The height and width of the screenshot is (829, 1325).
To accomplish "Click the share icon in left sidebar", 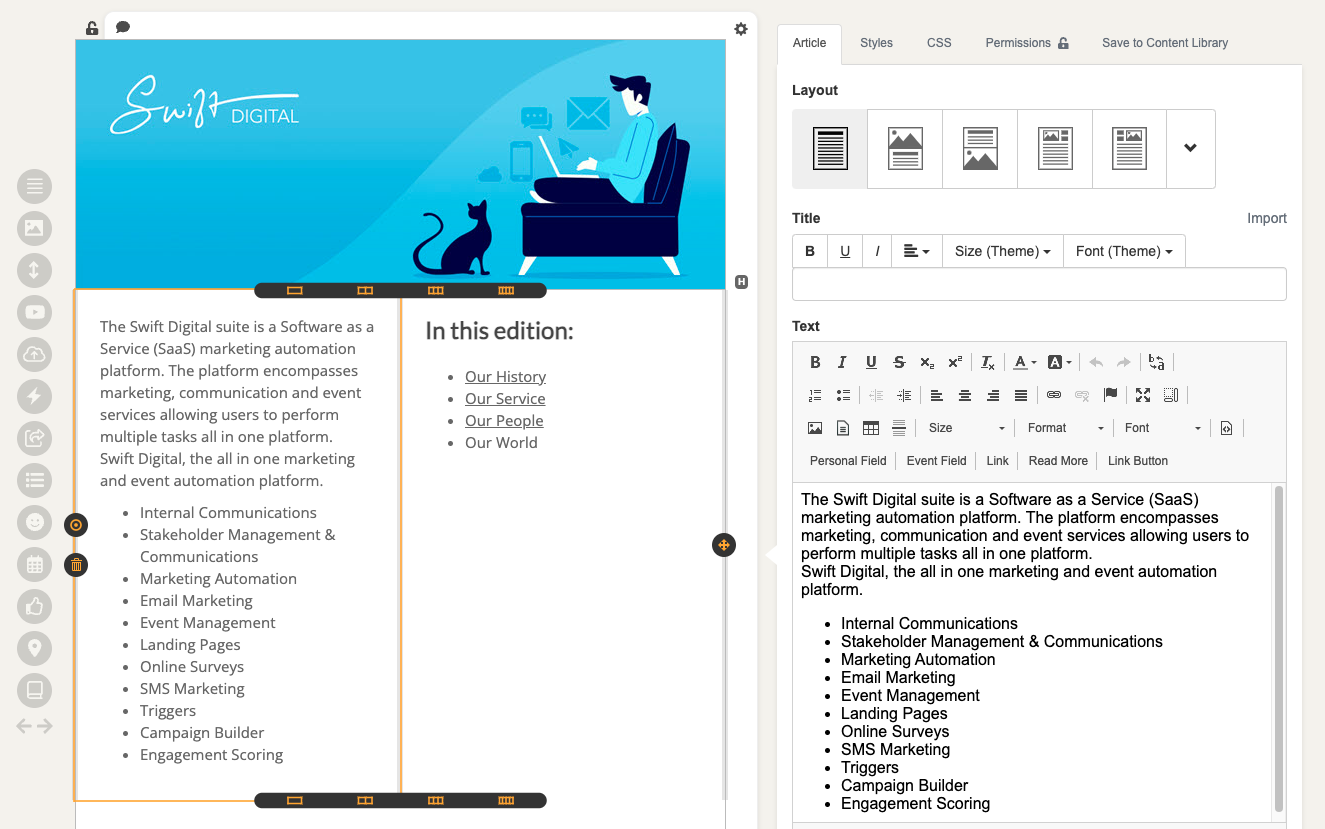I will (x=35, y=438).
